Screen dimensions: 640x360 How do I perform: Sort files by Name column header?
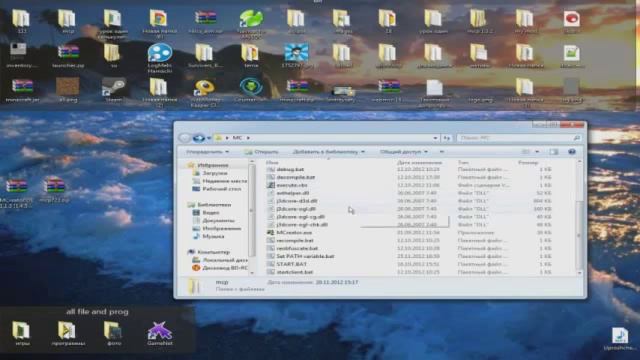tap(272, 162)
